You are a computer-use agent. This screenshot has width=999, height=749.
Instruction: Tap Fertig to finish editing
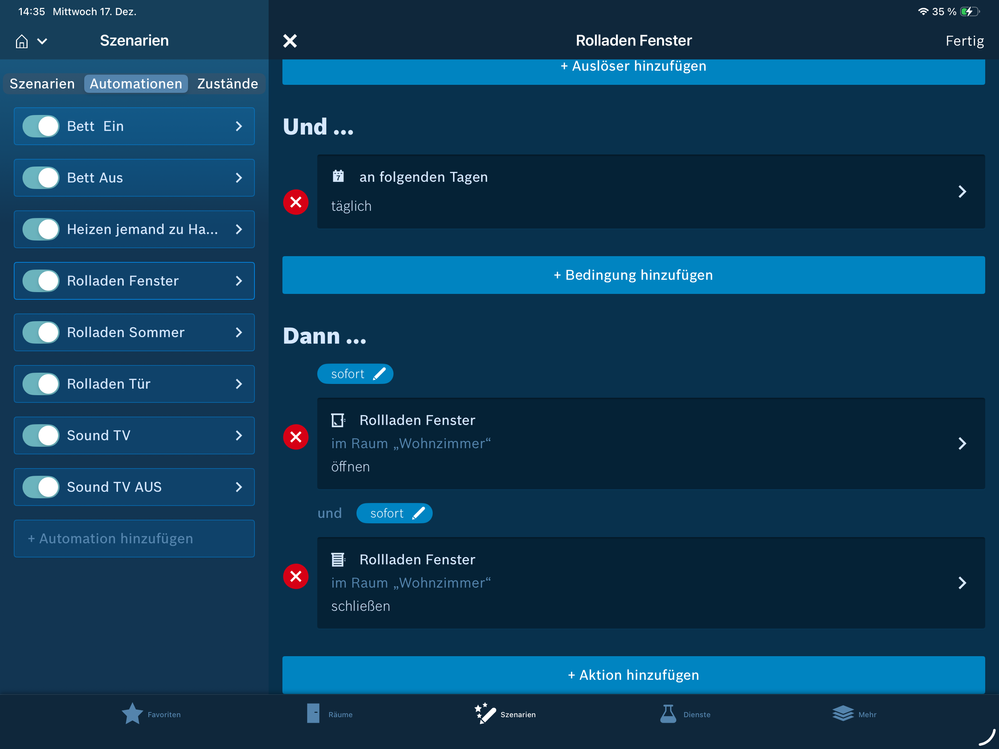coord(964,41)
